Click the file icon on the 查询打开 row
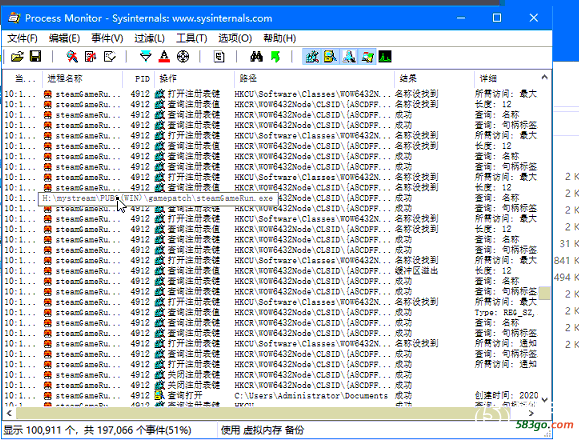The width and height of the screenshot is (579, 440). pos(160,396)
